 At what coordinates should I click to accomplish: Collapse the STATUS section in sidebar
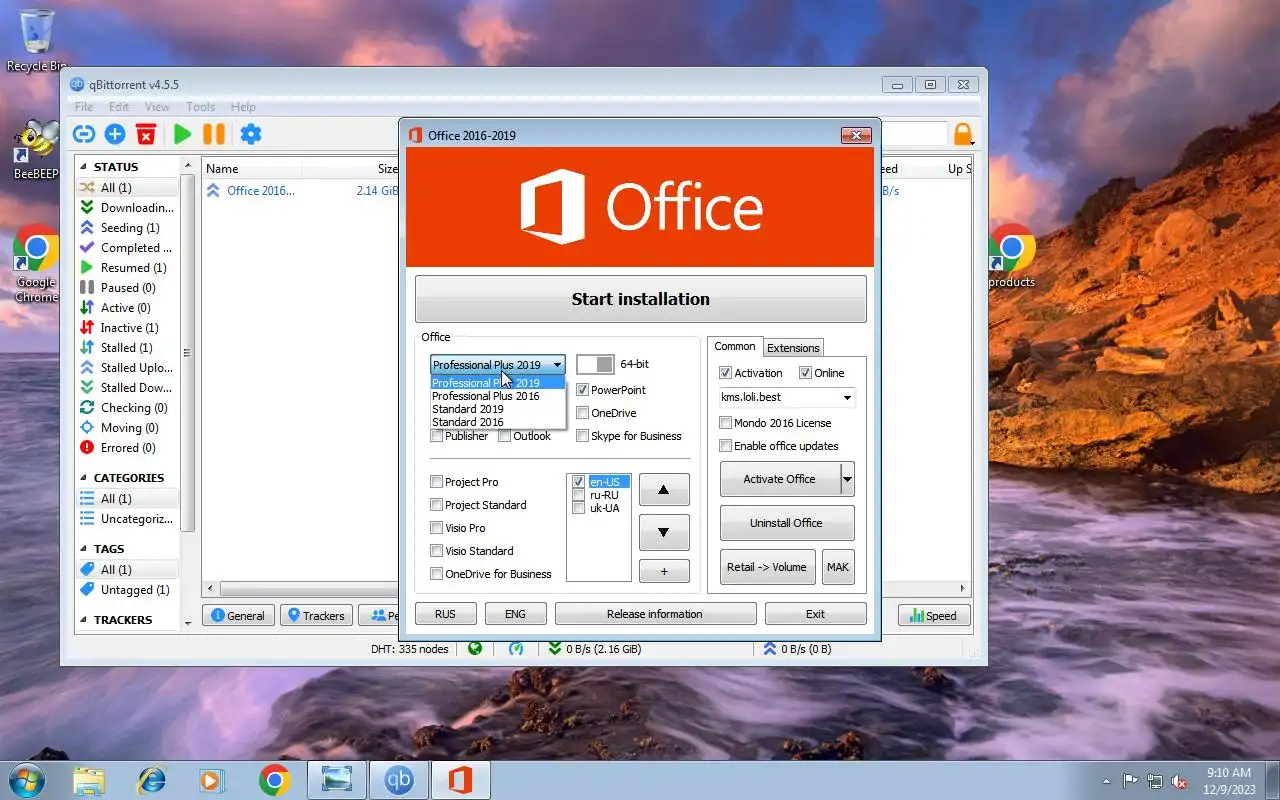click(x=84, y=167)
